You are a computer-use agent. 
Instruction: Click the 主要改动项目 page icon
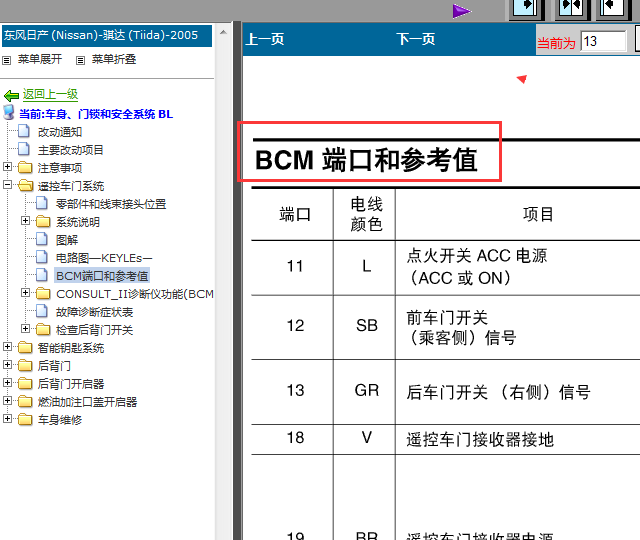(x=24, y=149)
